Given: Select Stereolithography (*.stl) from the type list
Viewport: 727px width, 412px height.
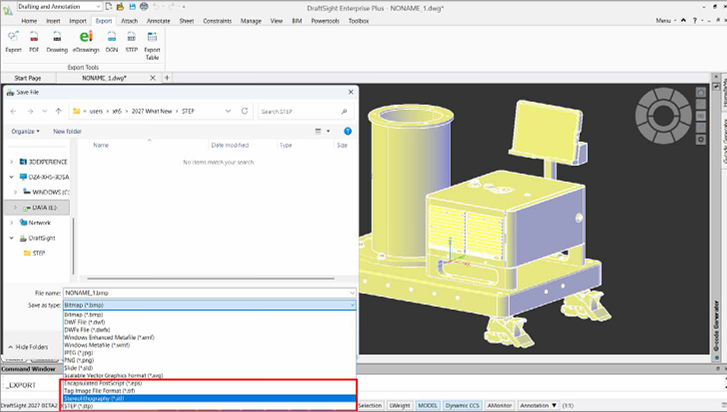Looking at the screenshot, I should [210, 398].
